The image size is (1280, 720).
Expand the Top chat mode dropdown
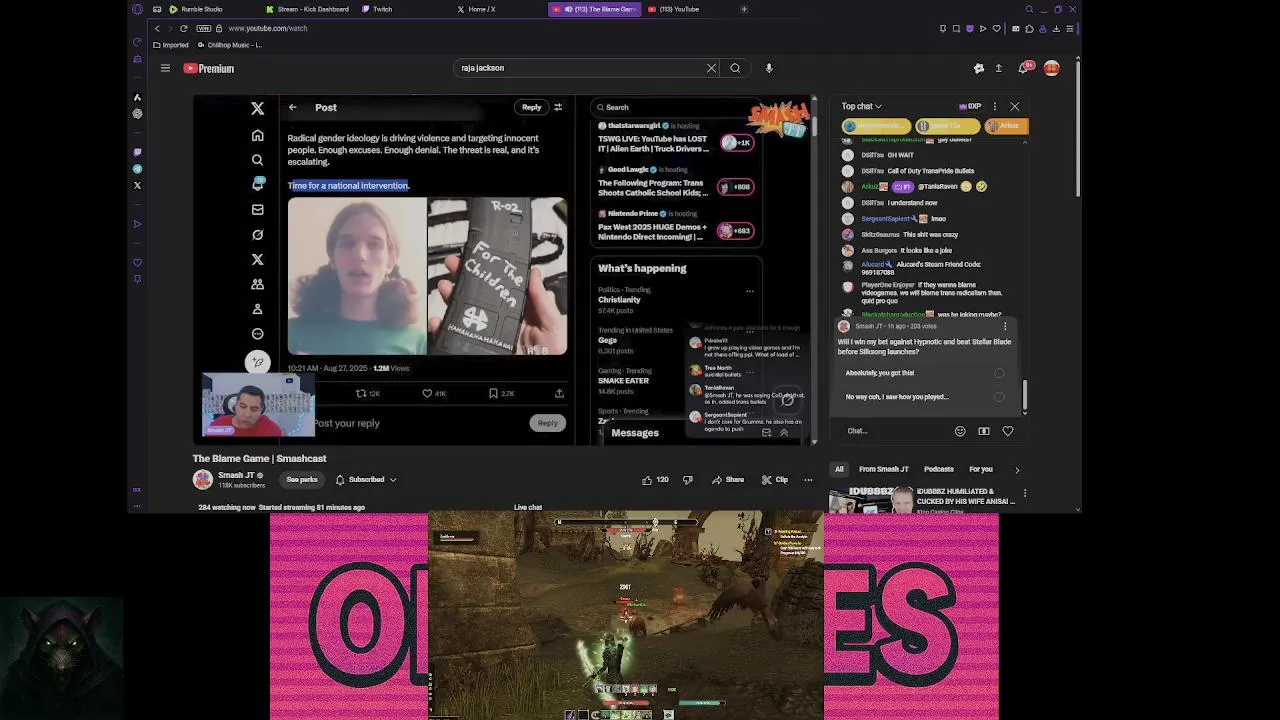[861, 106]
